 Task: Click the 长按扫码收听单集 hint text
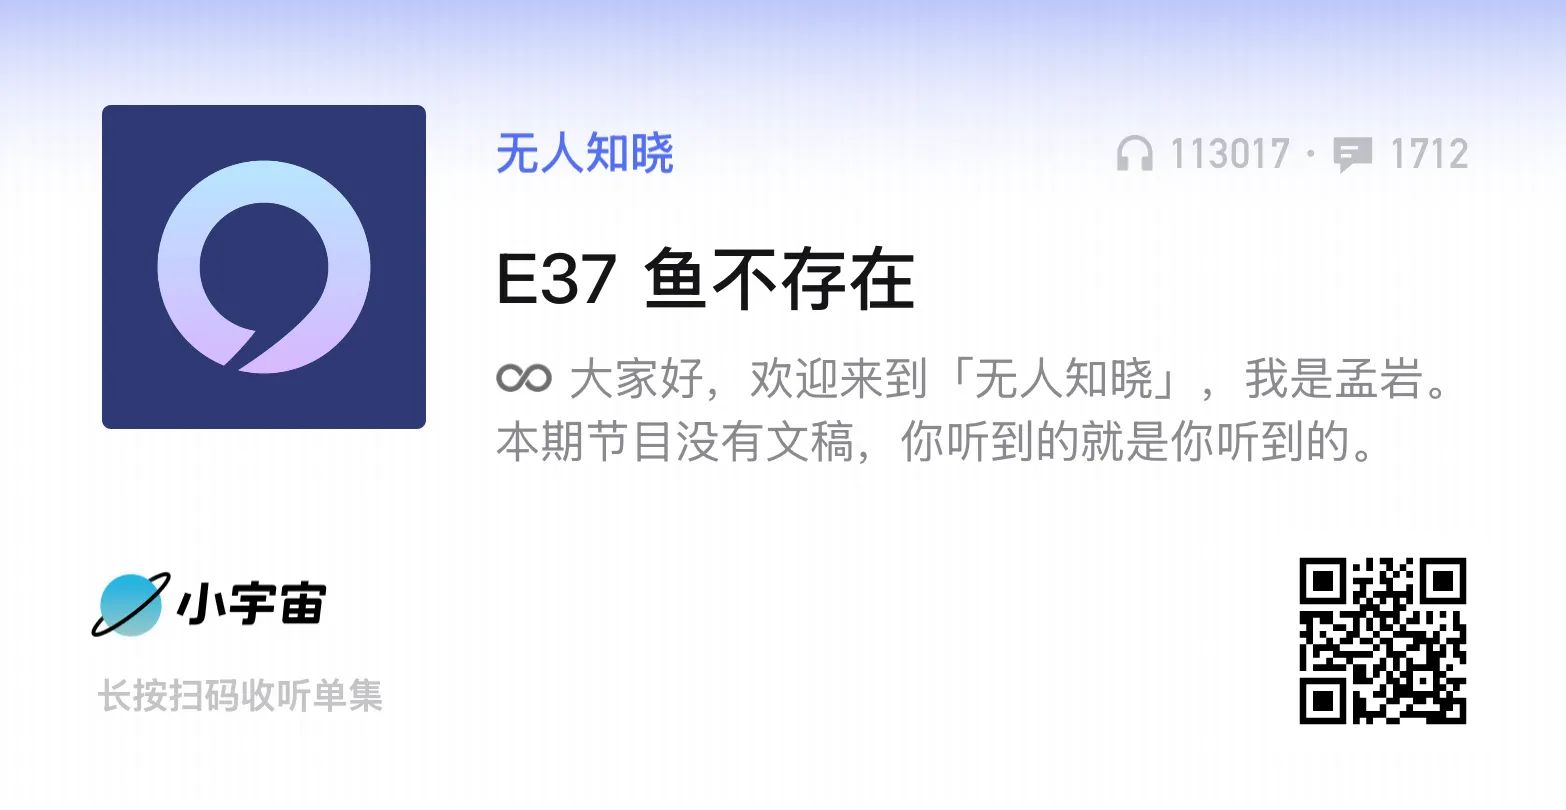coord(240,696)
